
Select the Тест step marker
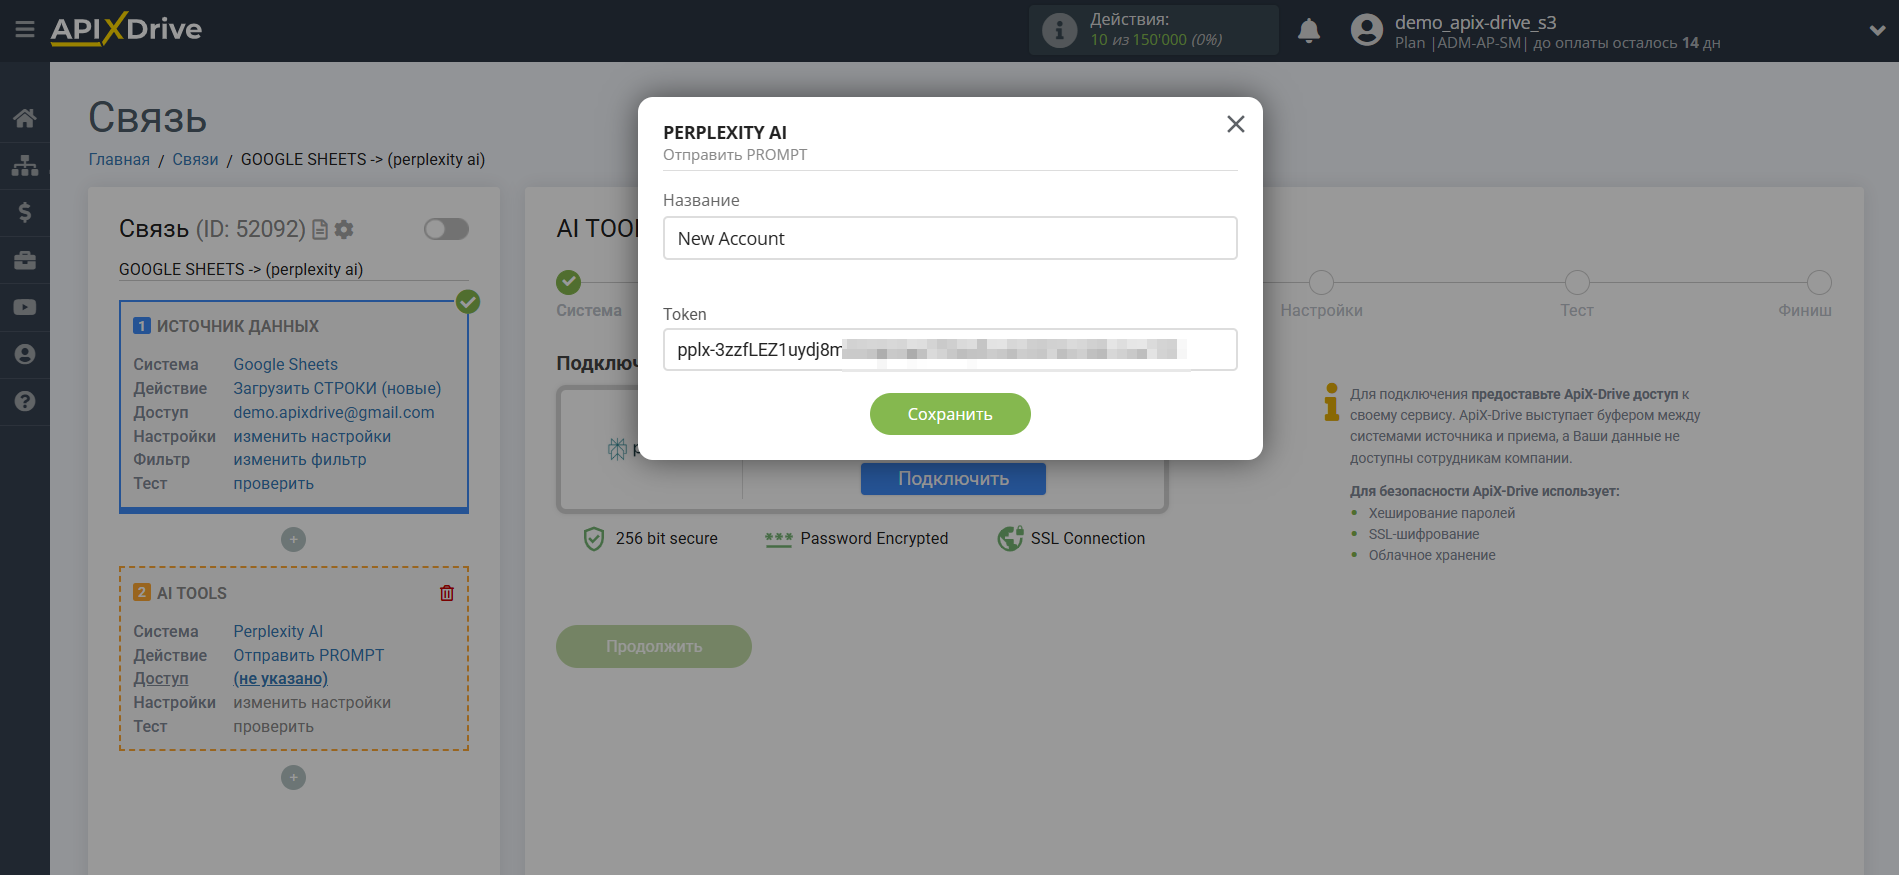pyautogui.click(x=1577, y=282)
